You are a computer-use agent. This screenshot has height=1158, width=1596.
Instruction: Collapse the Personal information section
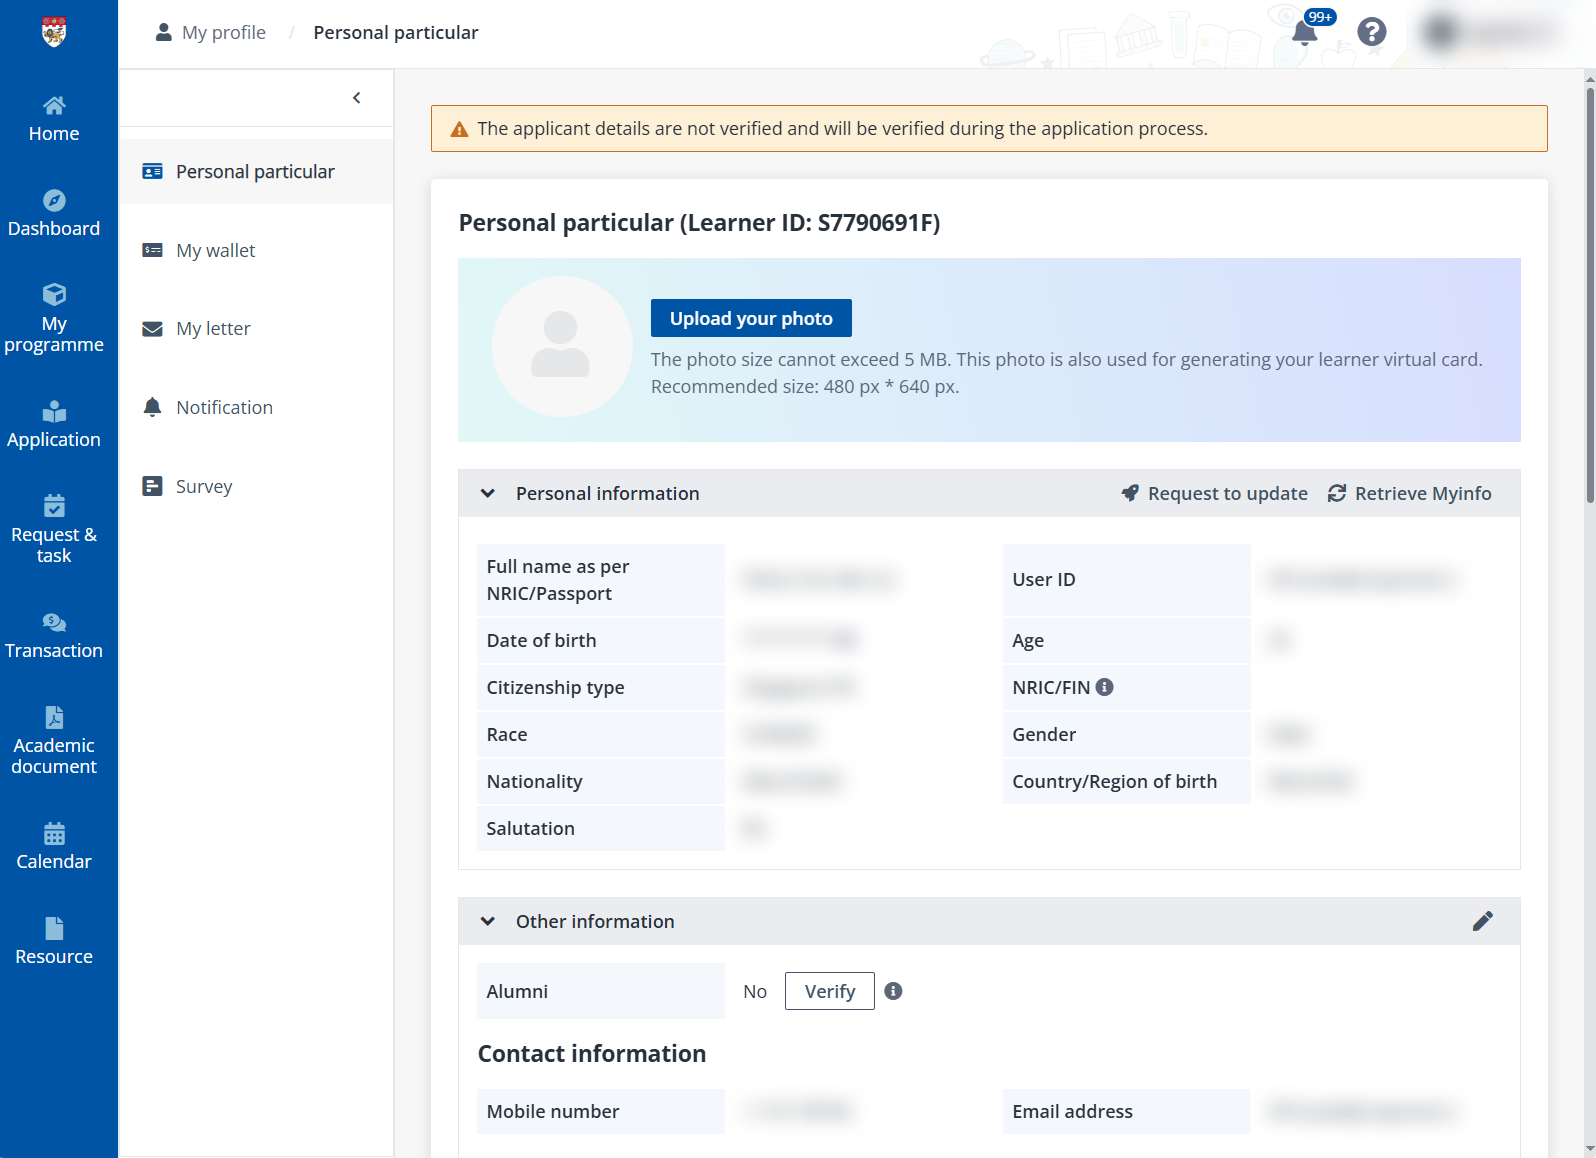pyautogui.click(x=488, y=493)
